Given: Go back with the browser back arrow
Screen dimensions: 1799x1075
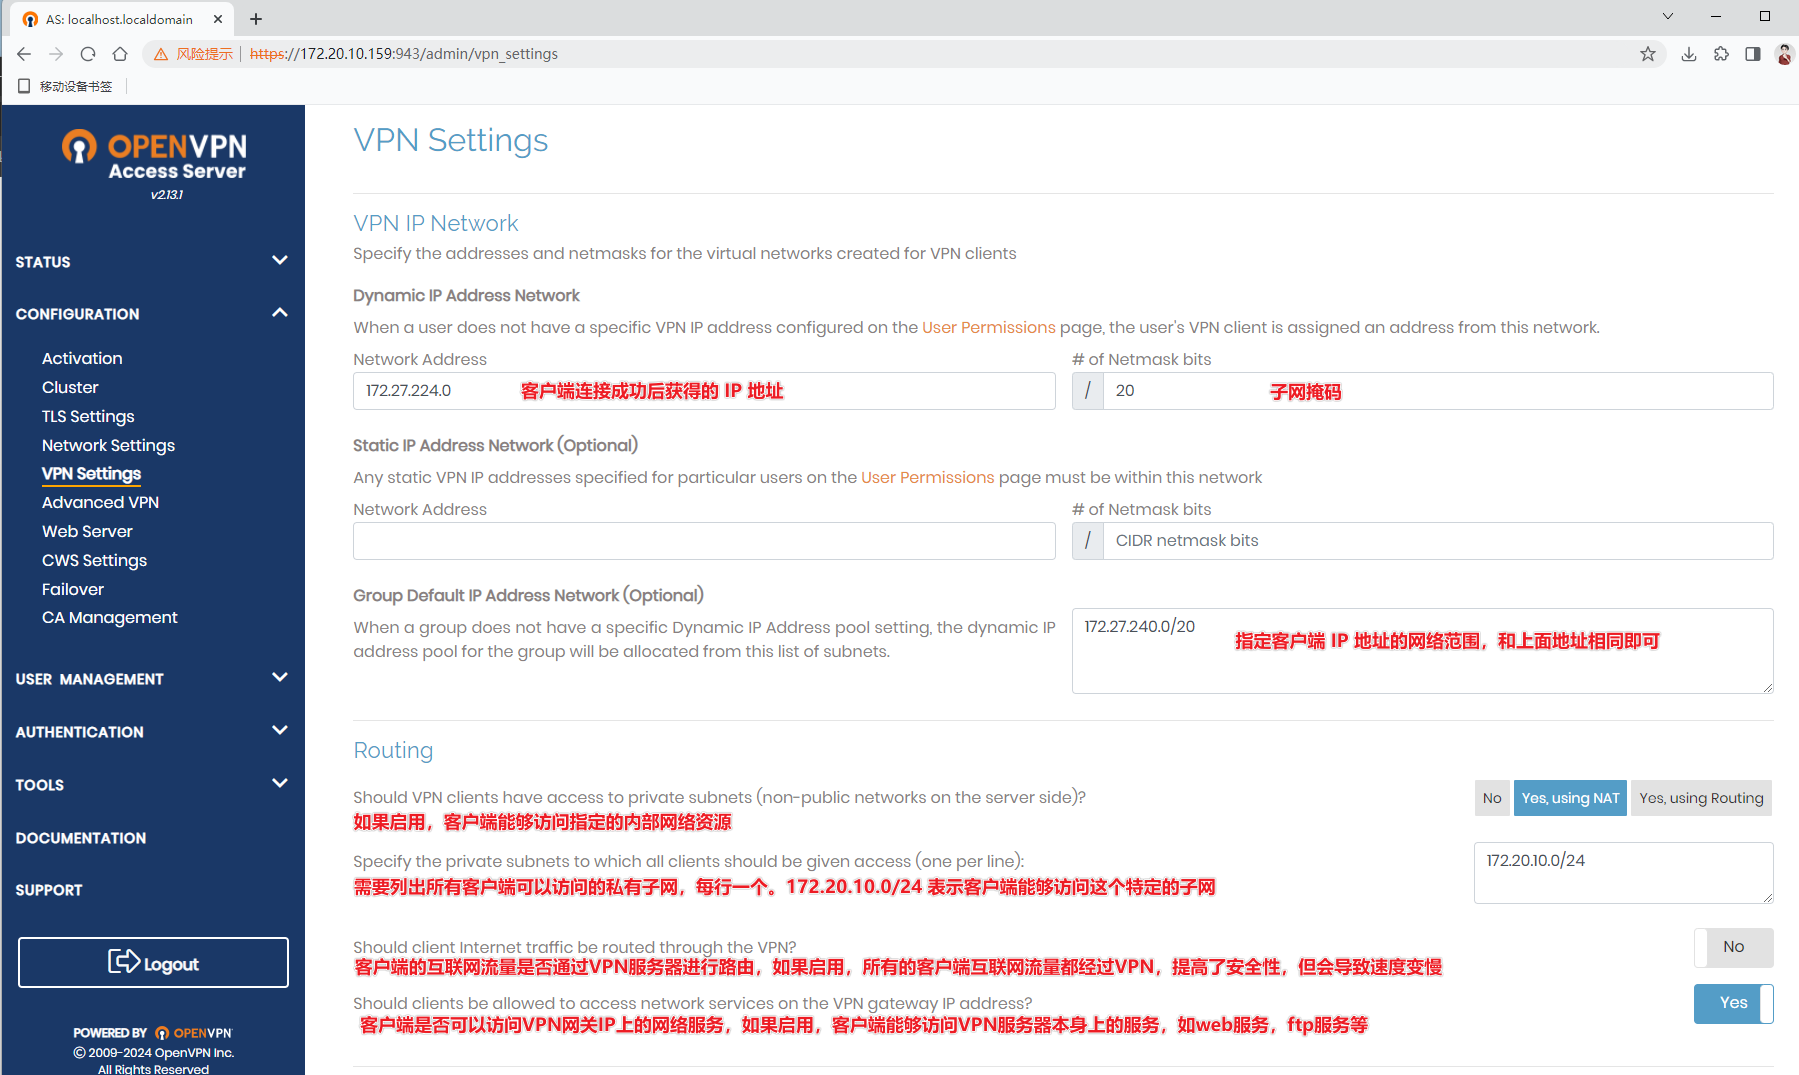Looking at the screenshot, I should coord(24,54).
